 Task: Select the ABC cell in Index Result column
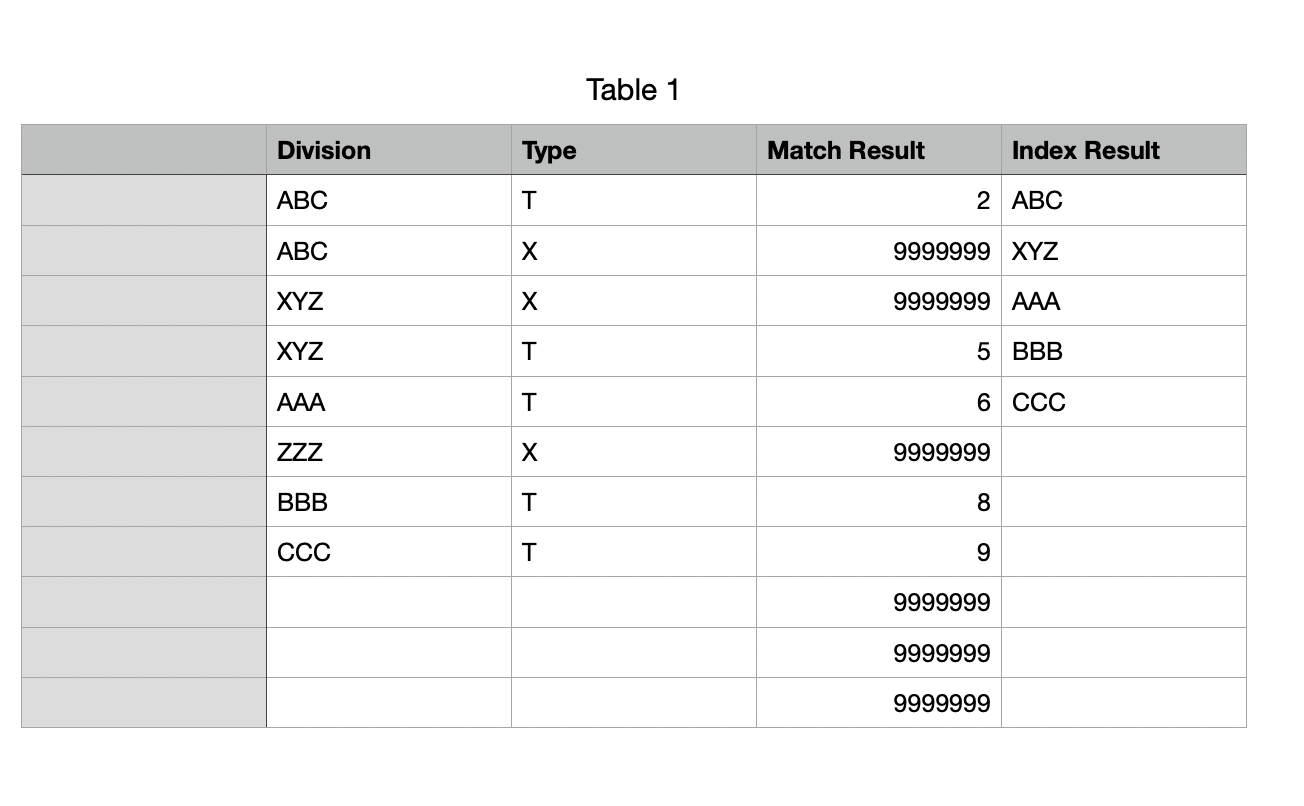point(1123,201)
